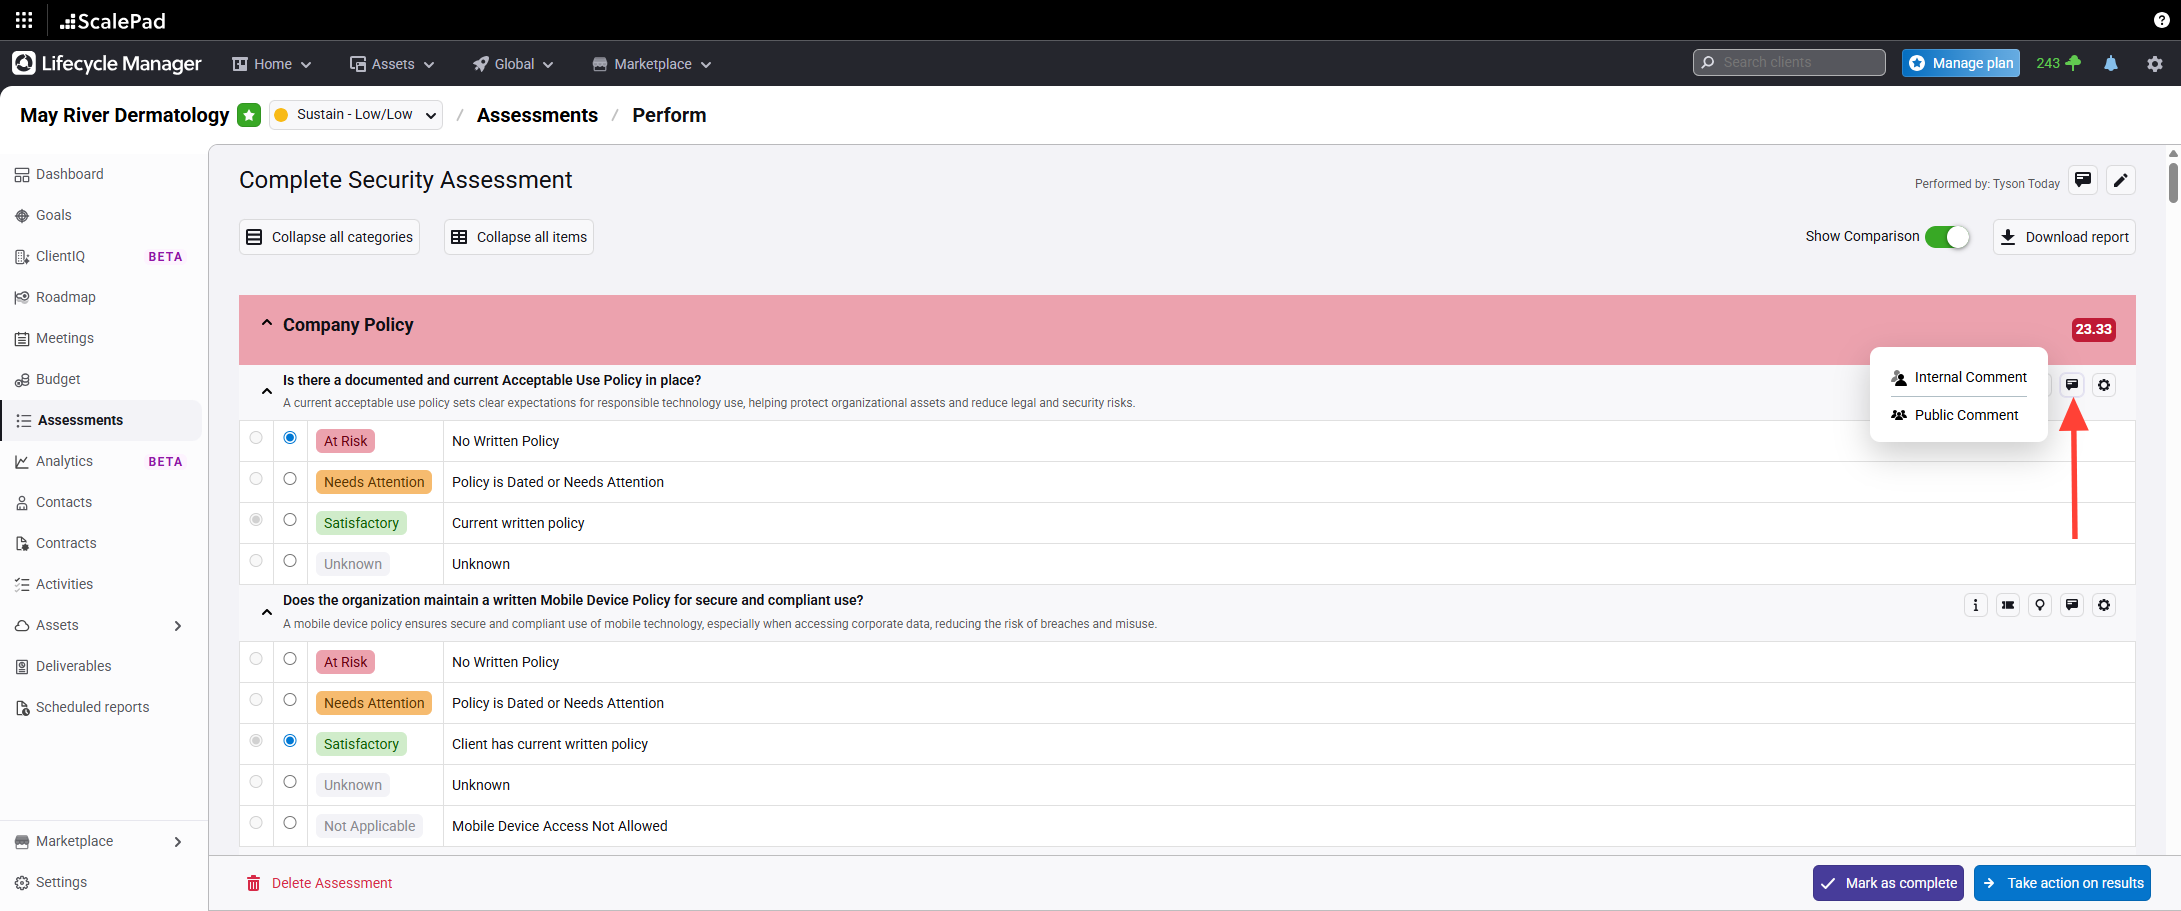Click lightbulb icon on Mobile Device Policy row
The height and width of the screenshot is (911, 2181).
click(2040, 605)
